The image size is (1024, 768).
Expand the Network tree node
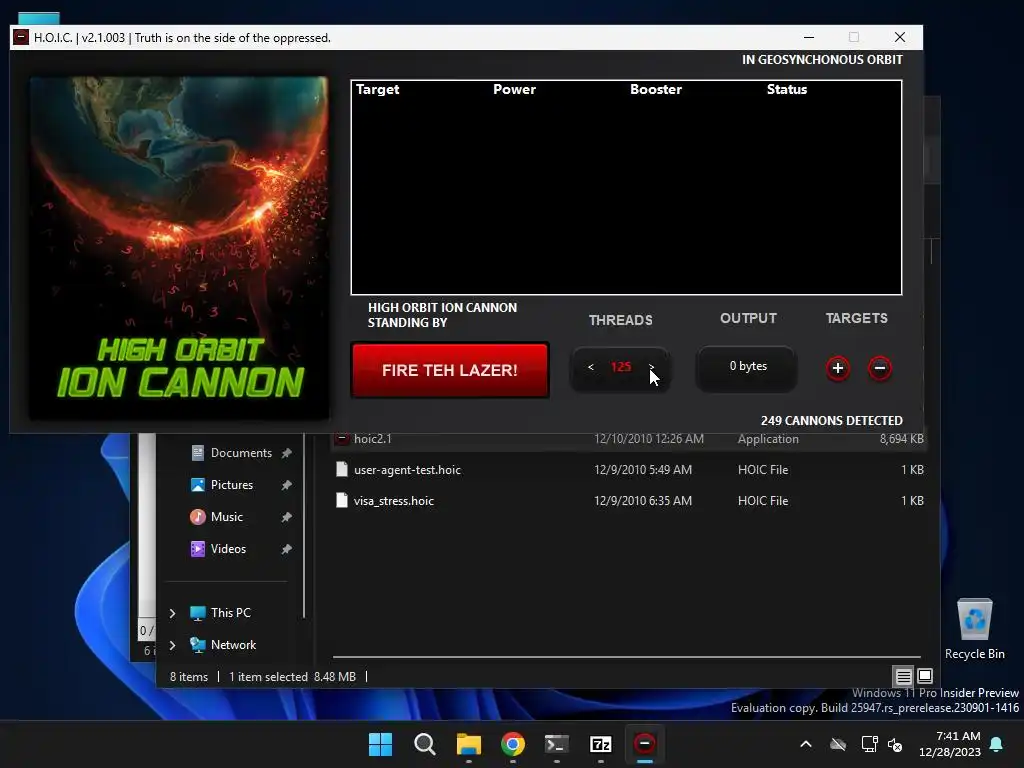point(172,645)
